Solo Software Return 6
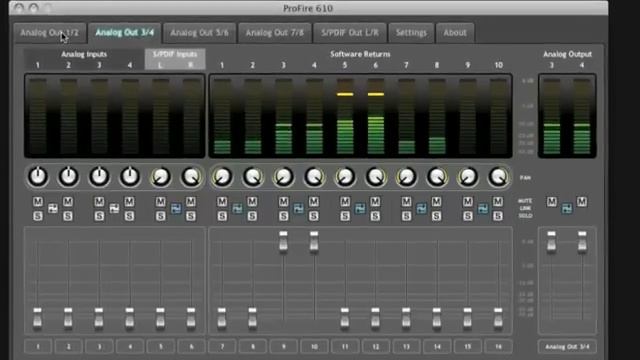 [x=376, y=216]
